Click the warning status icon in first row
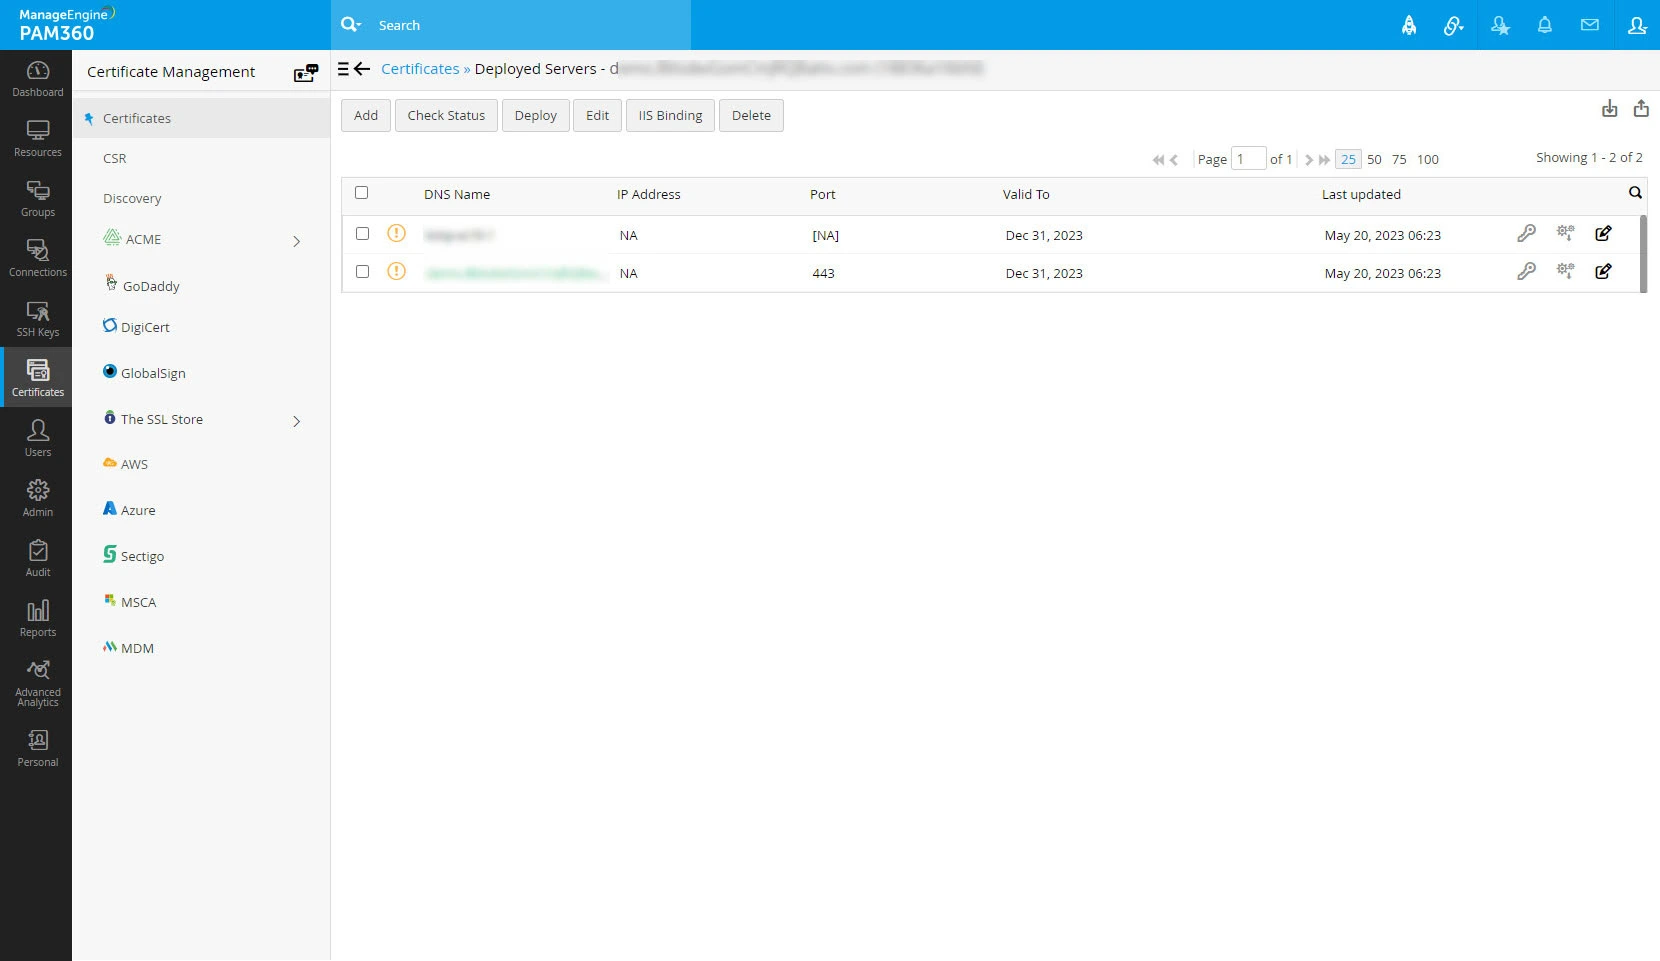Viewport: 1660px width, 961px height. tap(397, 234)
